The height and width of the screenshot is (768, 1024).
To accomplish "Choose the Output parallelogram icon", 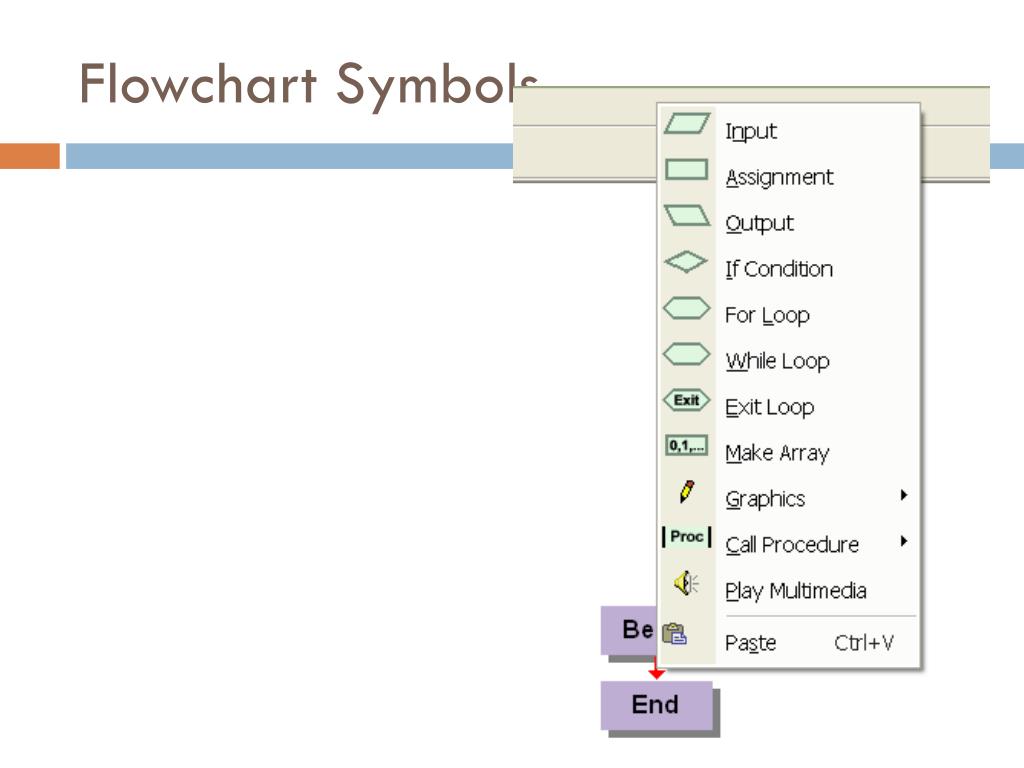I will pos(686,216).
